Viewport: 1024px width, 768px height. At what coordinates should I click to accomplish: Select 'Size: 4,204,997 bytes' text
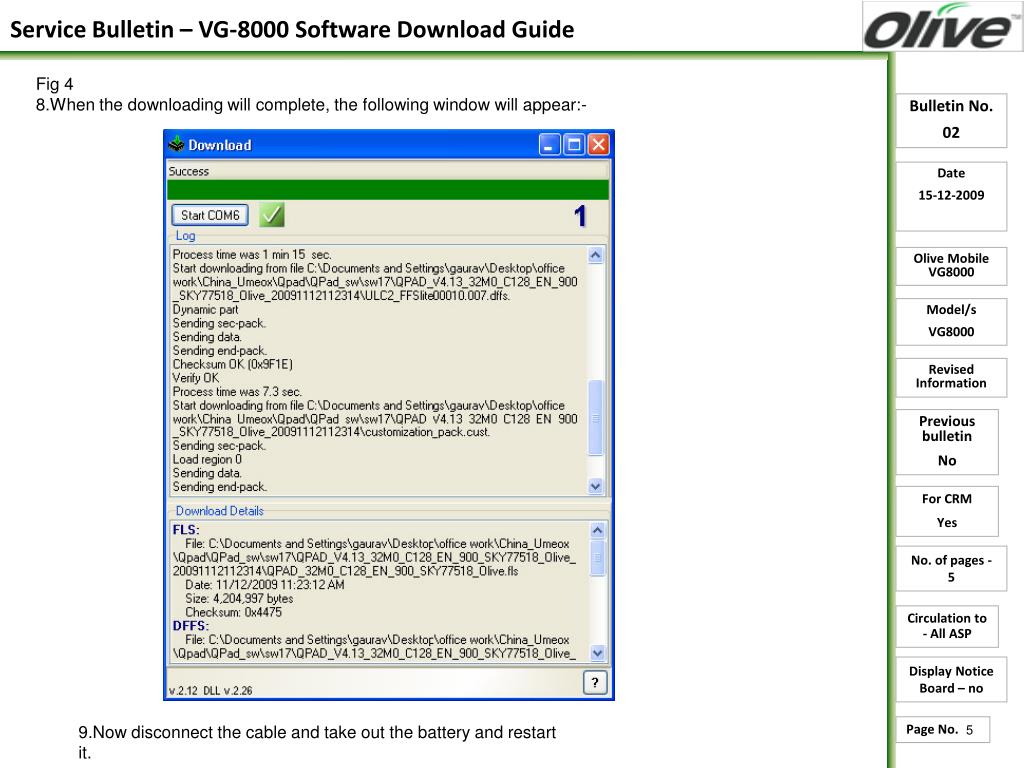pos(239,598)
